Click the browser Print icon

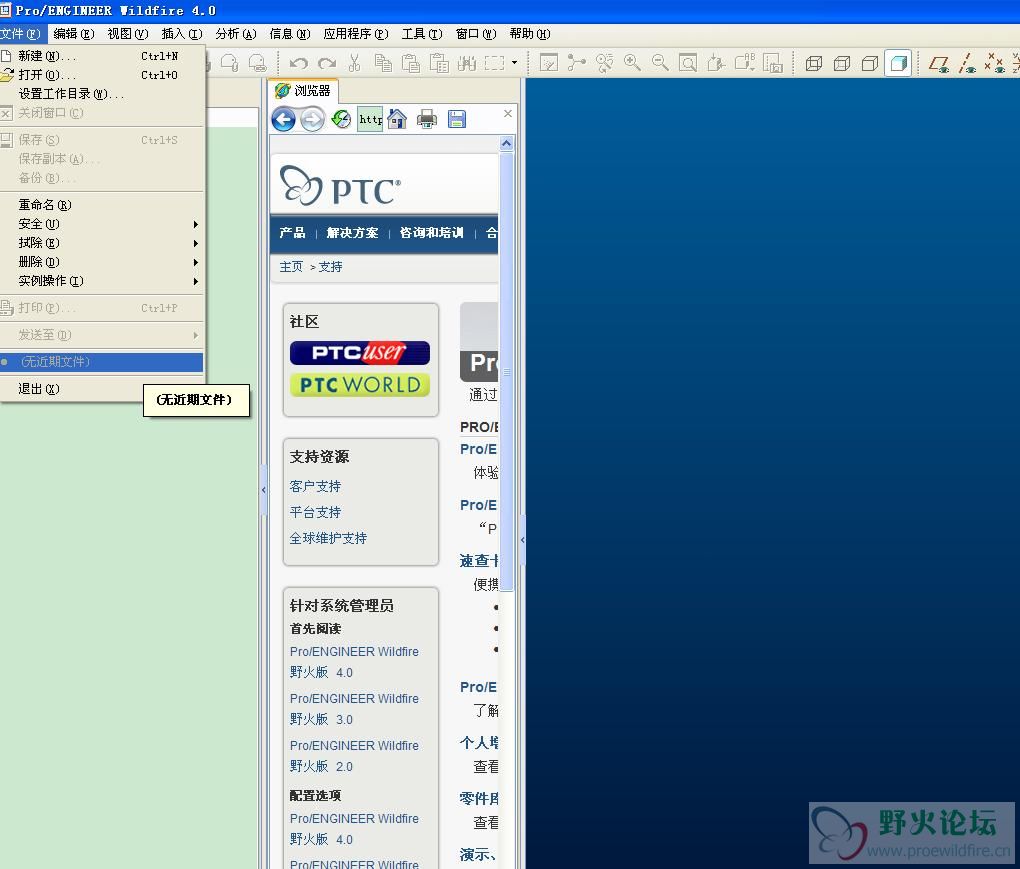(x=427, y=119)
